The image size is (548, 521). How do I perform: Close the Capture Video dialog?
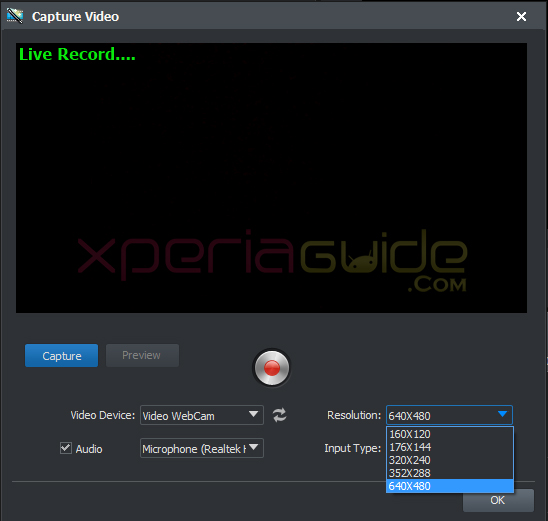521,16
